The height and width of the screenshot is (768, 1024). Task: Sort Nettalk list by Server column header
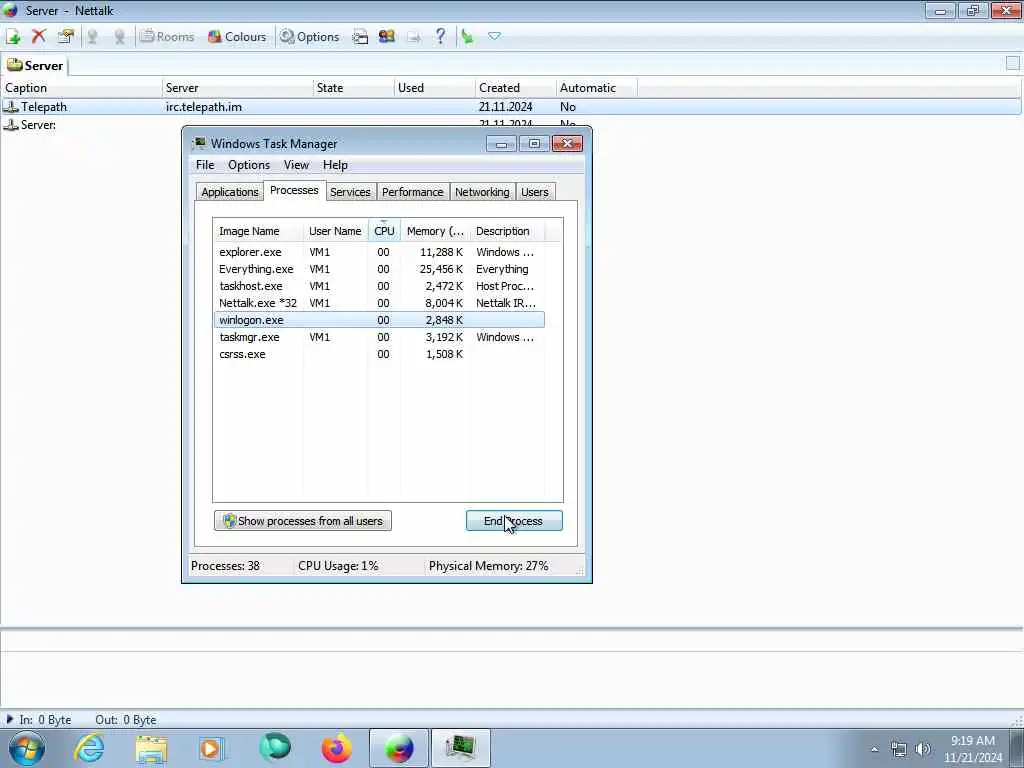[238, 88]
